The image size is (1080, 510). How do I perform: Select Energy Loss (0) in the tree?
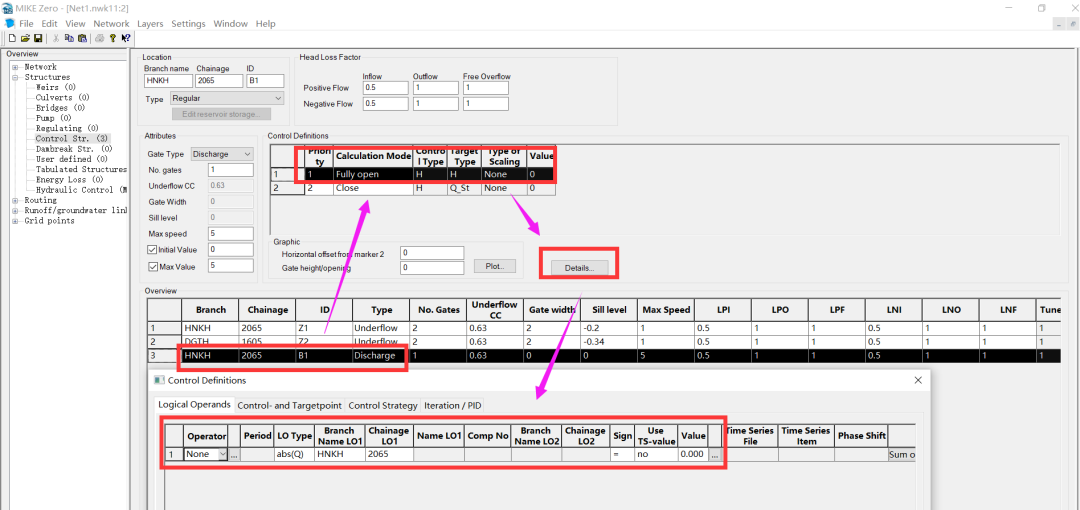pos(69,180)
